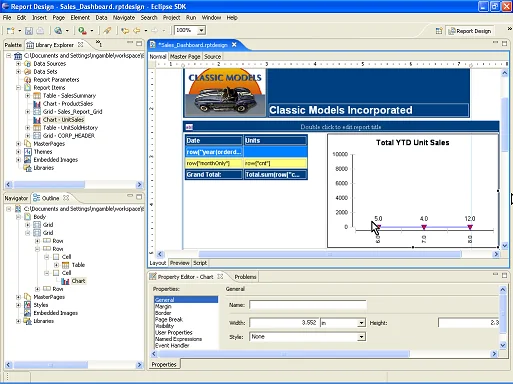Click the Table - SalesSummary icon

pos(37,96)
